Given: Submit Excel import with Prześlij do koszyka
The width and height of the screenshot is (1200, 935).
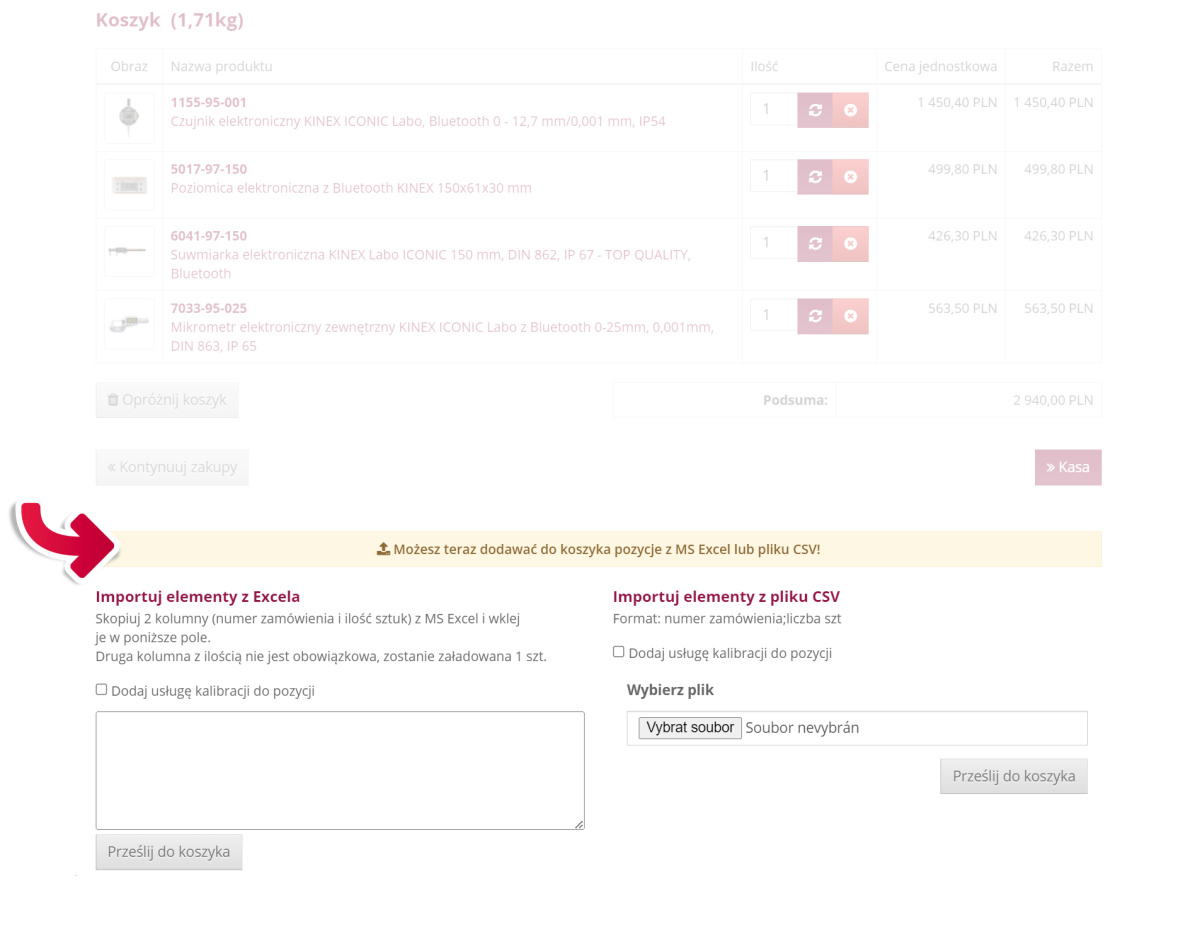Looking at the screenshot, I should pyautogui.click(x=169, y=852).
